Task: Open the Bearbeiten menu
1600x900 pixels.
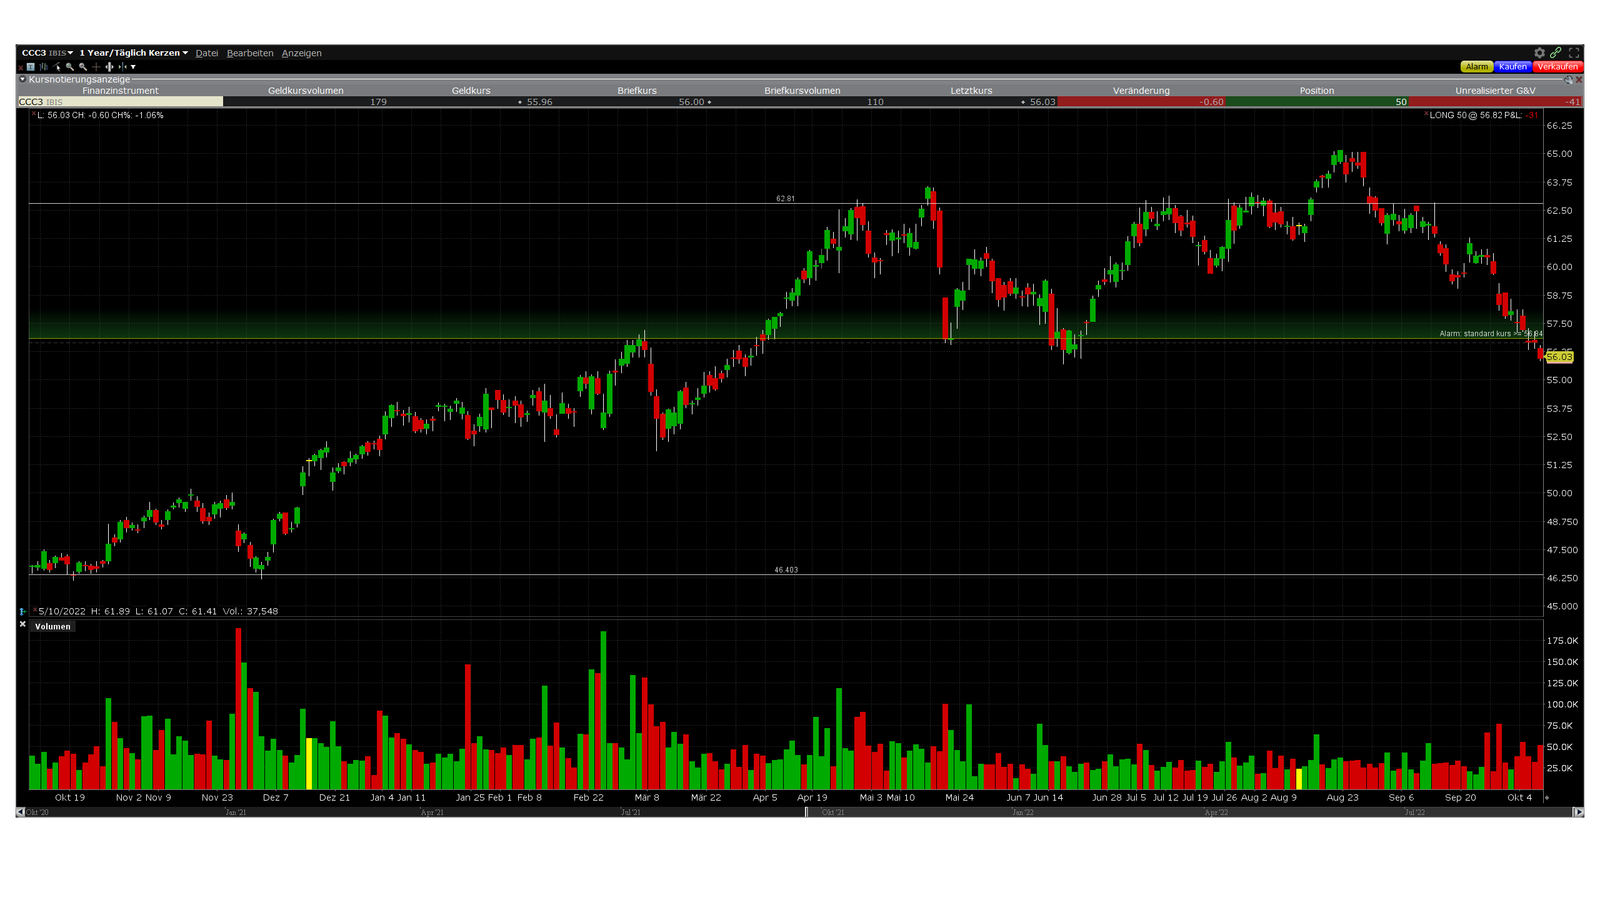Action: pos(250,53)
